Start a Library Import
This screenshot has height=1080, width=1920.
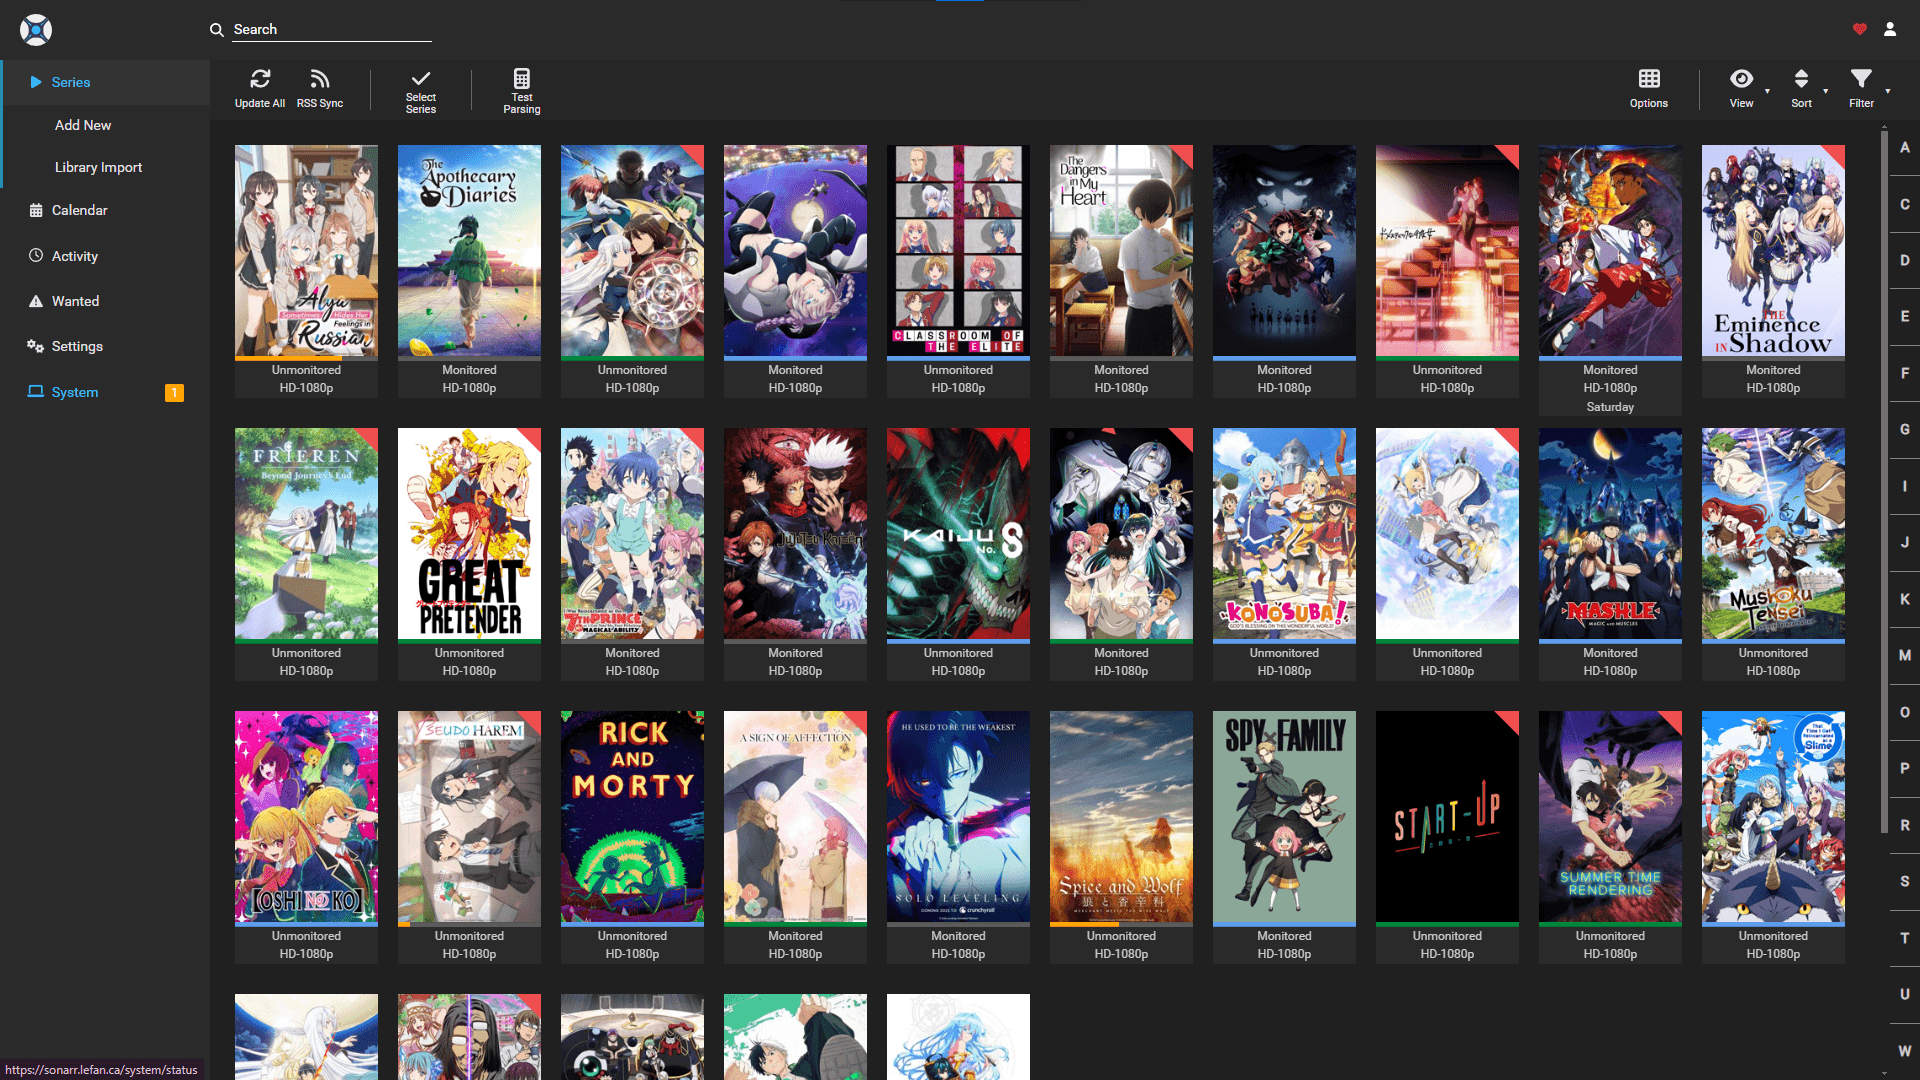point(98,167)
